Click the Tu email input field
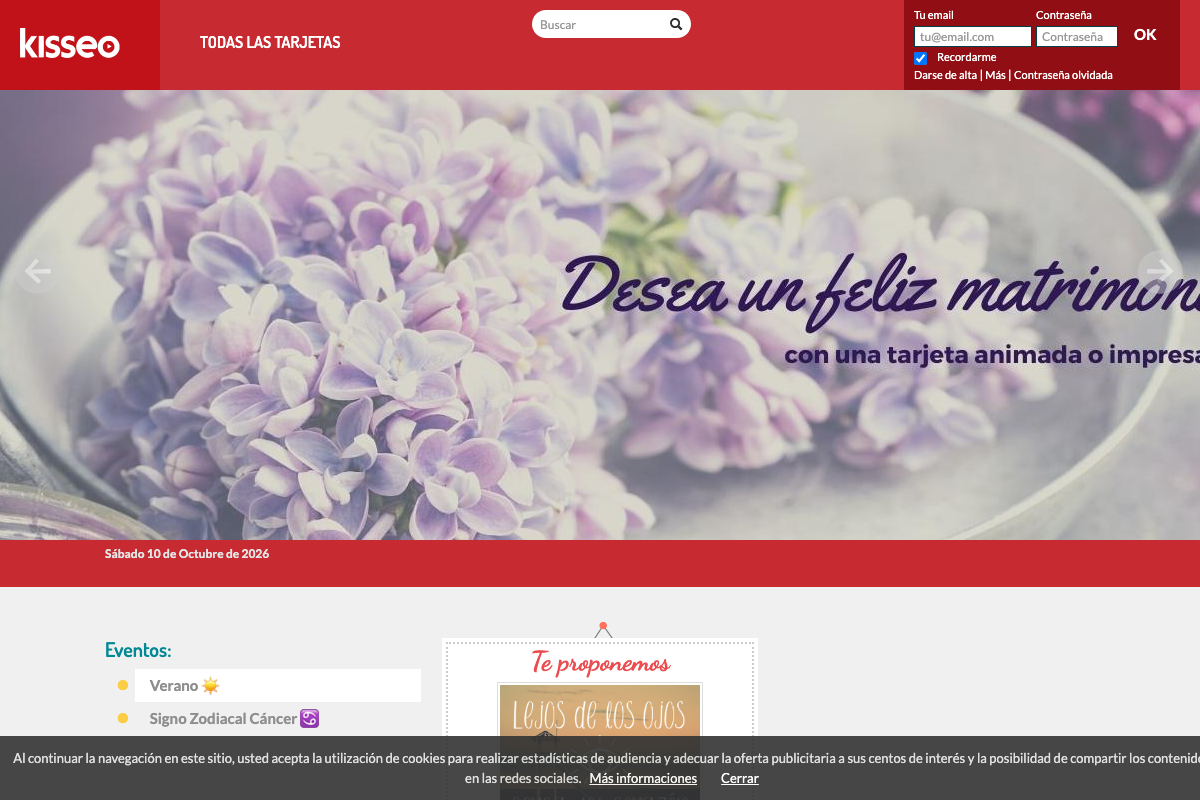The width and height of the screenshot is (1200, 800). [x=973, y=37]
